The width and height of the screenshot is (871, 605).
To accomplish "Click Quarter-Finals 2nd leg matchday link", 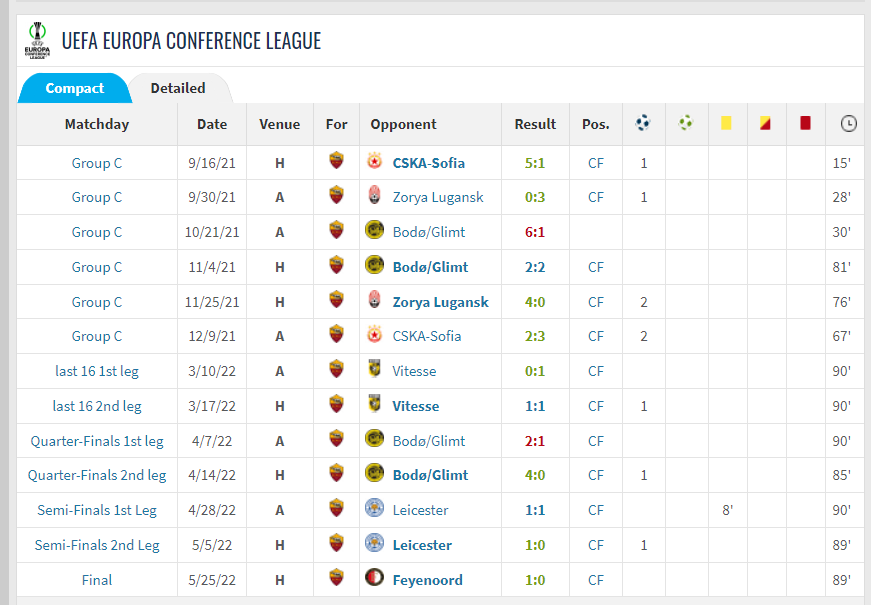I will (97, 475).
